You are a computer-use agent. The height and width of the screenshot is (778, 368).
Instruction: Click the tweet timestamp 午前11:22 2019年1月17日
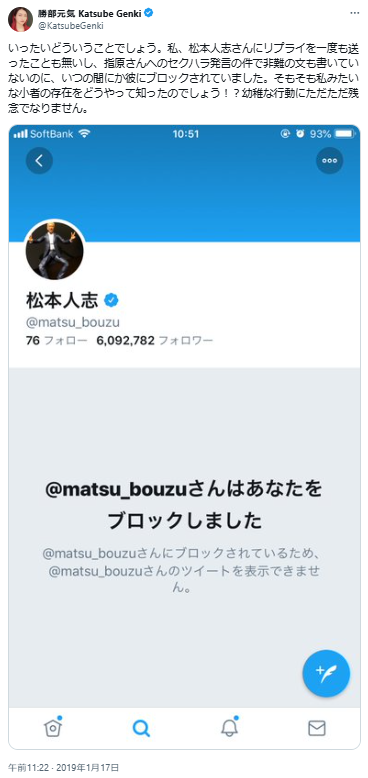pyautogui.click(x=63, y=768)
